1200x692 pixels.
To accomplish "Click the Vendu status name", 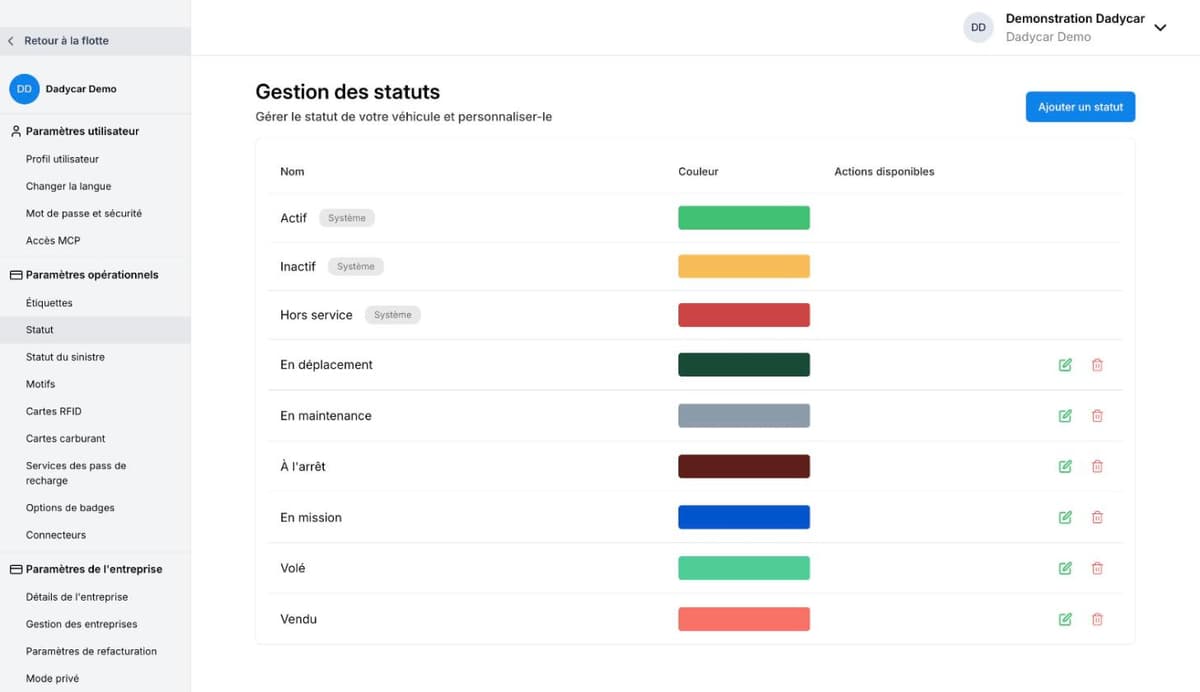I will 298,619.
